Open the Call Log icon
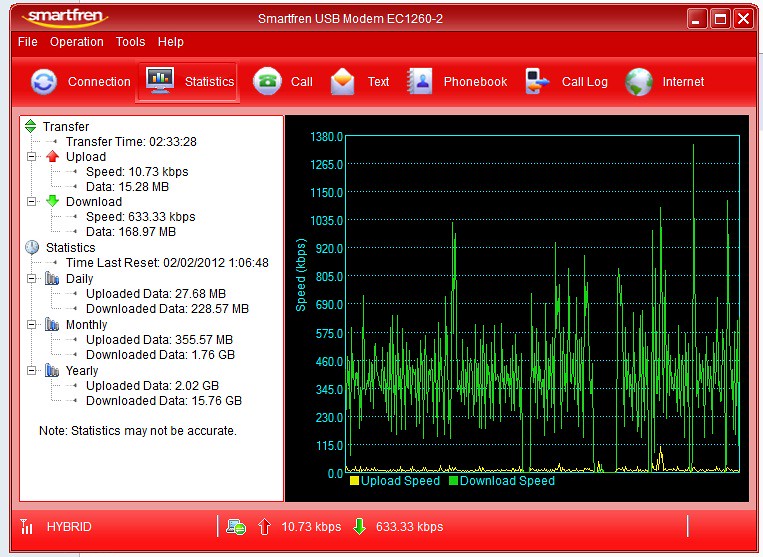 click(538, 82)
